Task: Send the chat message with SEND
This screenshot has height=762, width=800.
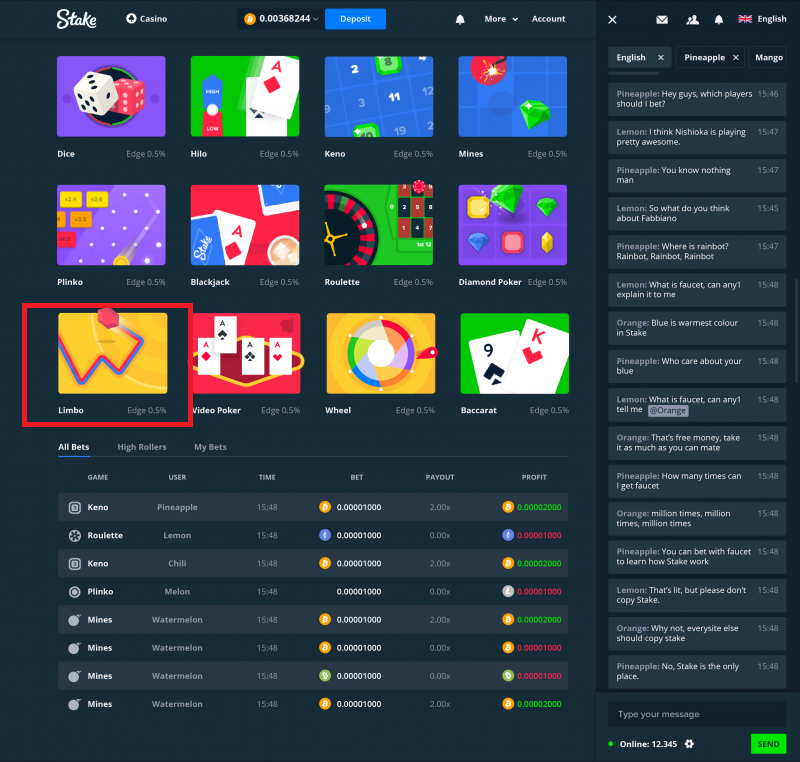Action: (768, 744)
